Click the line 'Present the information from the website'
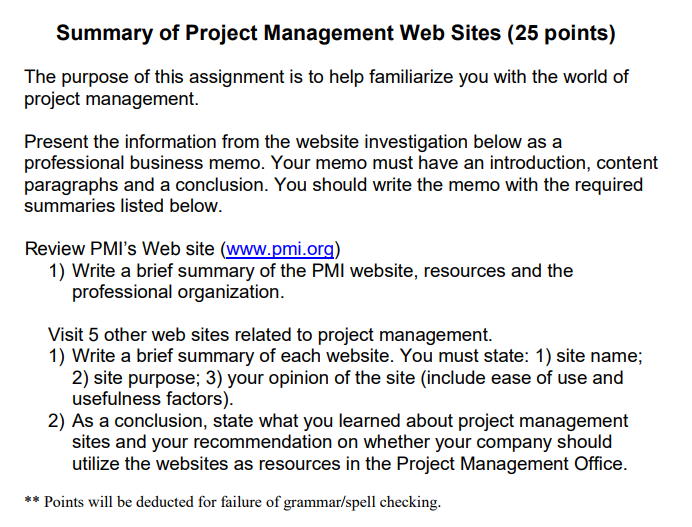 pyautogui.click(x=293, y=142)
